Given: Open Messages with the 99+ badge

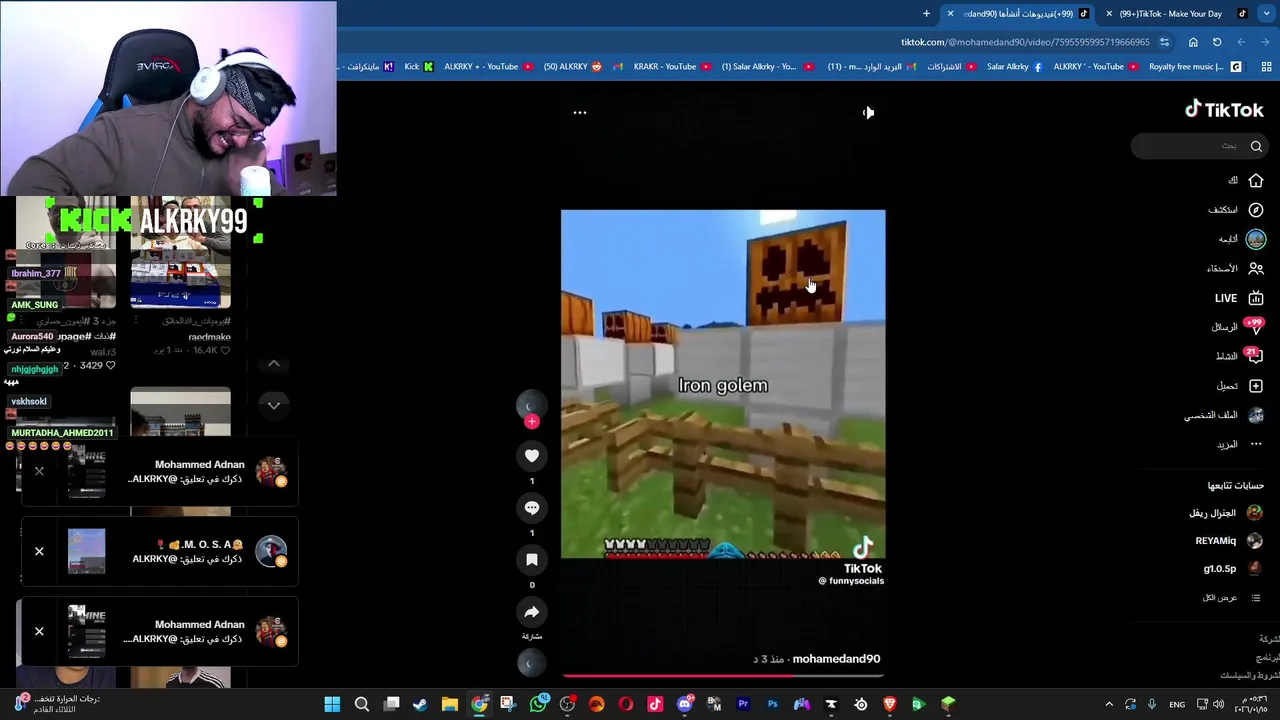Looking at the screenshot, I should (1255, 327).
